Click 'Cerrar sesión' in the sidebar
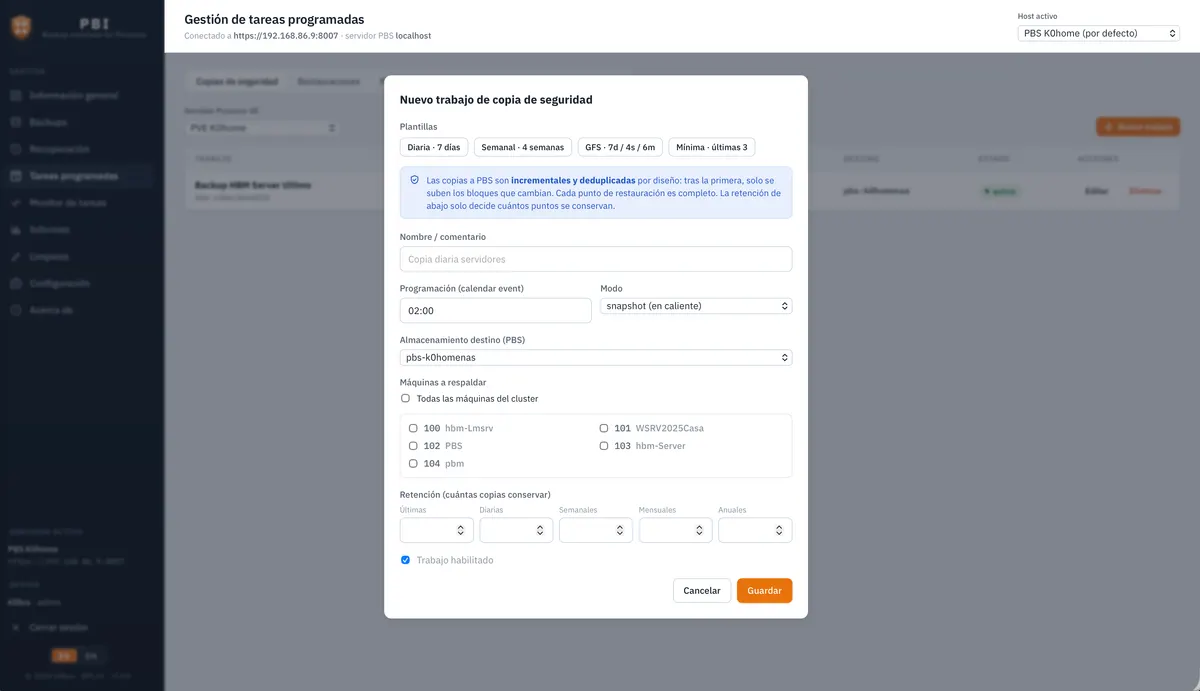Viewport: 1200px width, 691px height. coord(58,628)
